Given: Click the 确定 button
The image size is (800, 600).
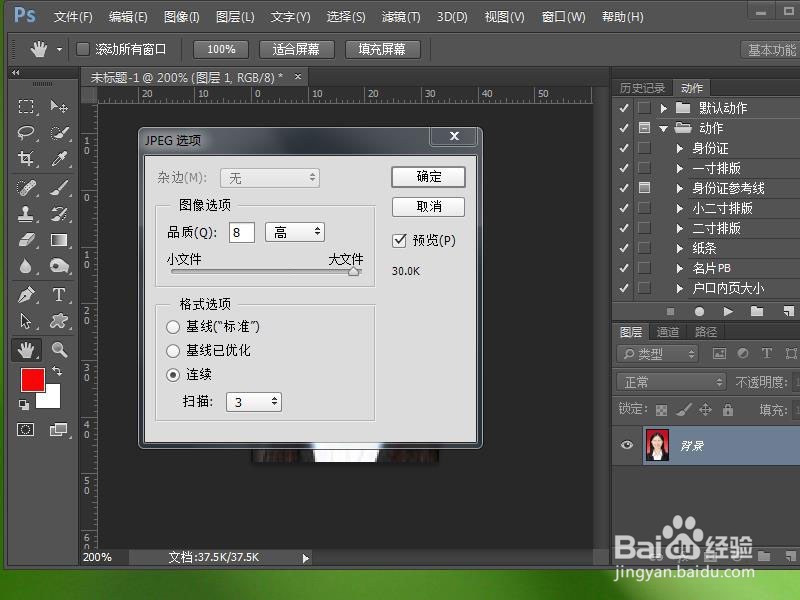Looking at the screenshot, I should click(428, 177).
